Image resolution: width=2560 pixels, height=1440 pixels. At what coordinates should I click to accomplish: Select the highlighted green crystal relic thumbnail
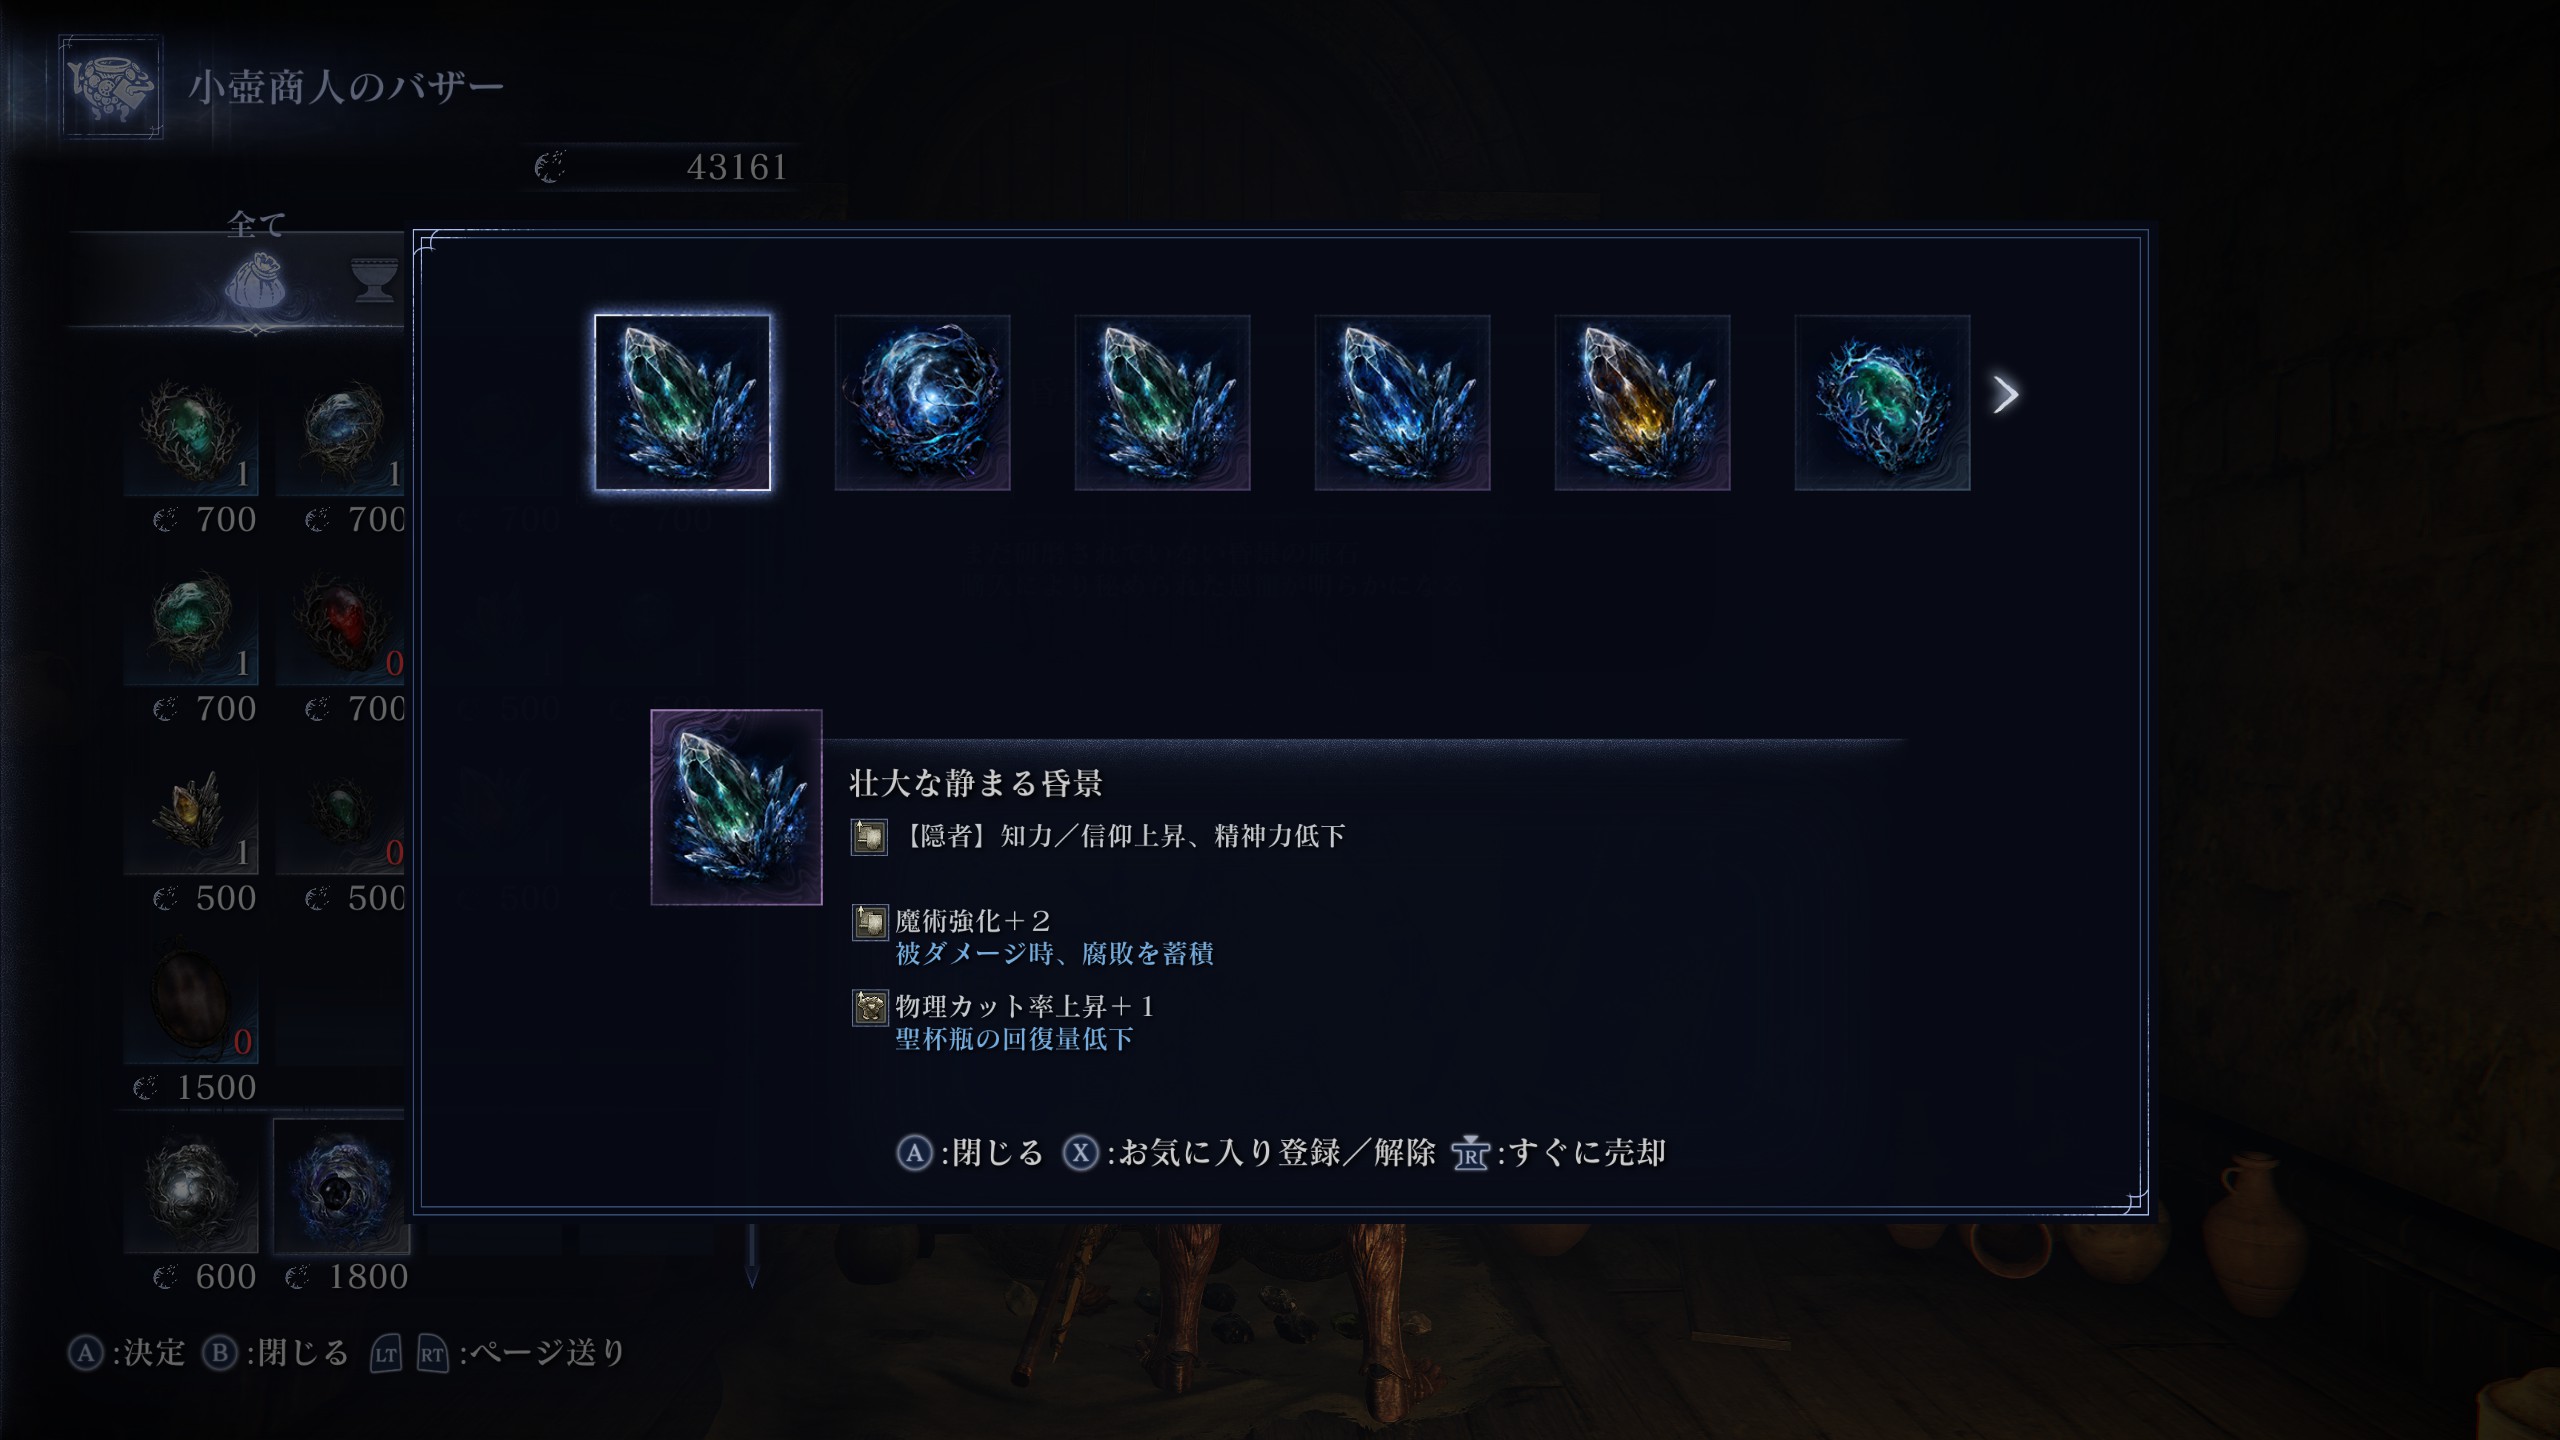tap(682, 402)
